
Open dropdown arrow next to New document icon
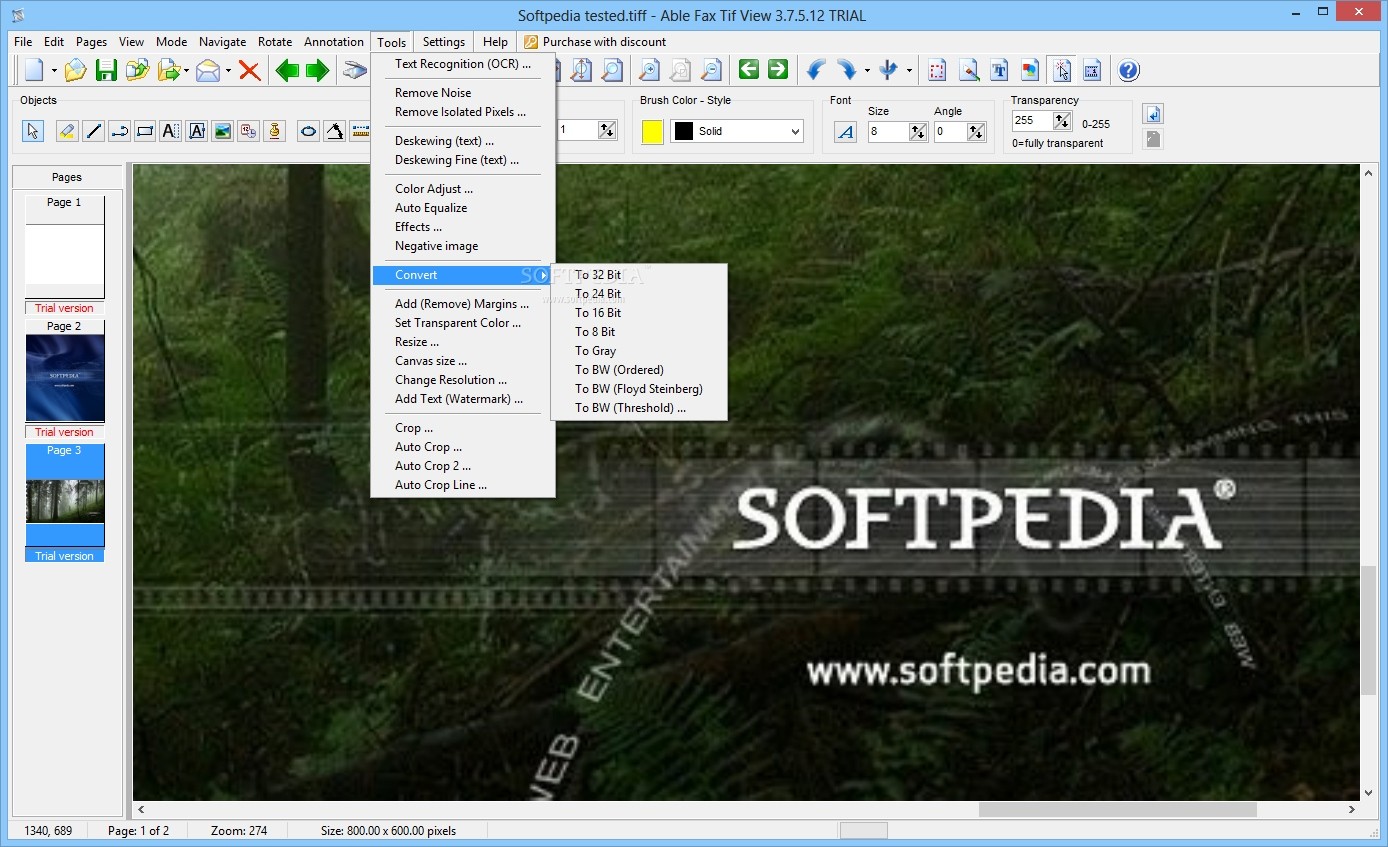pos(54,71)
